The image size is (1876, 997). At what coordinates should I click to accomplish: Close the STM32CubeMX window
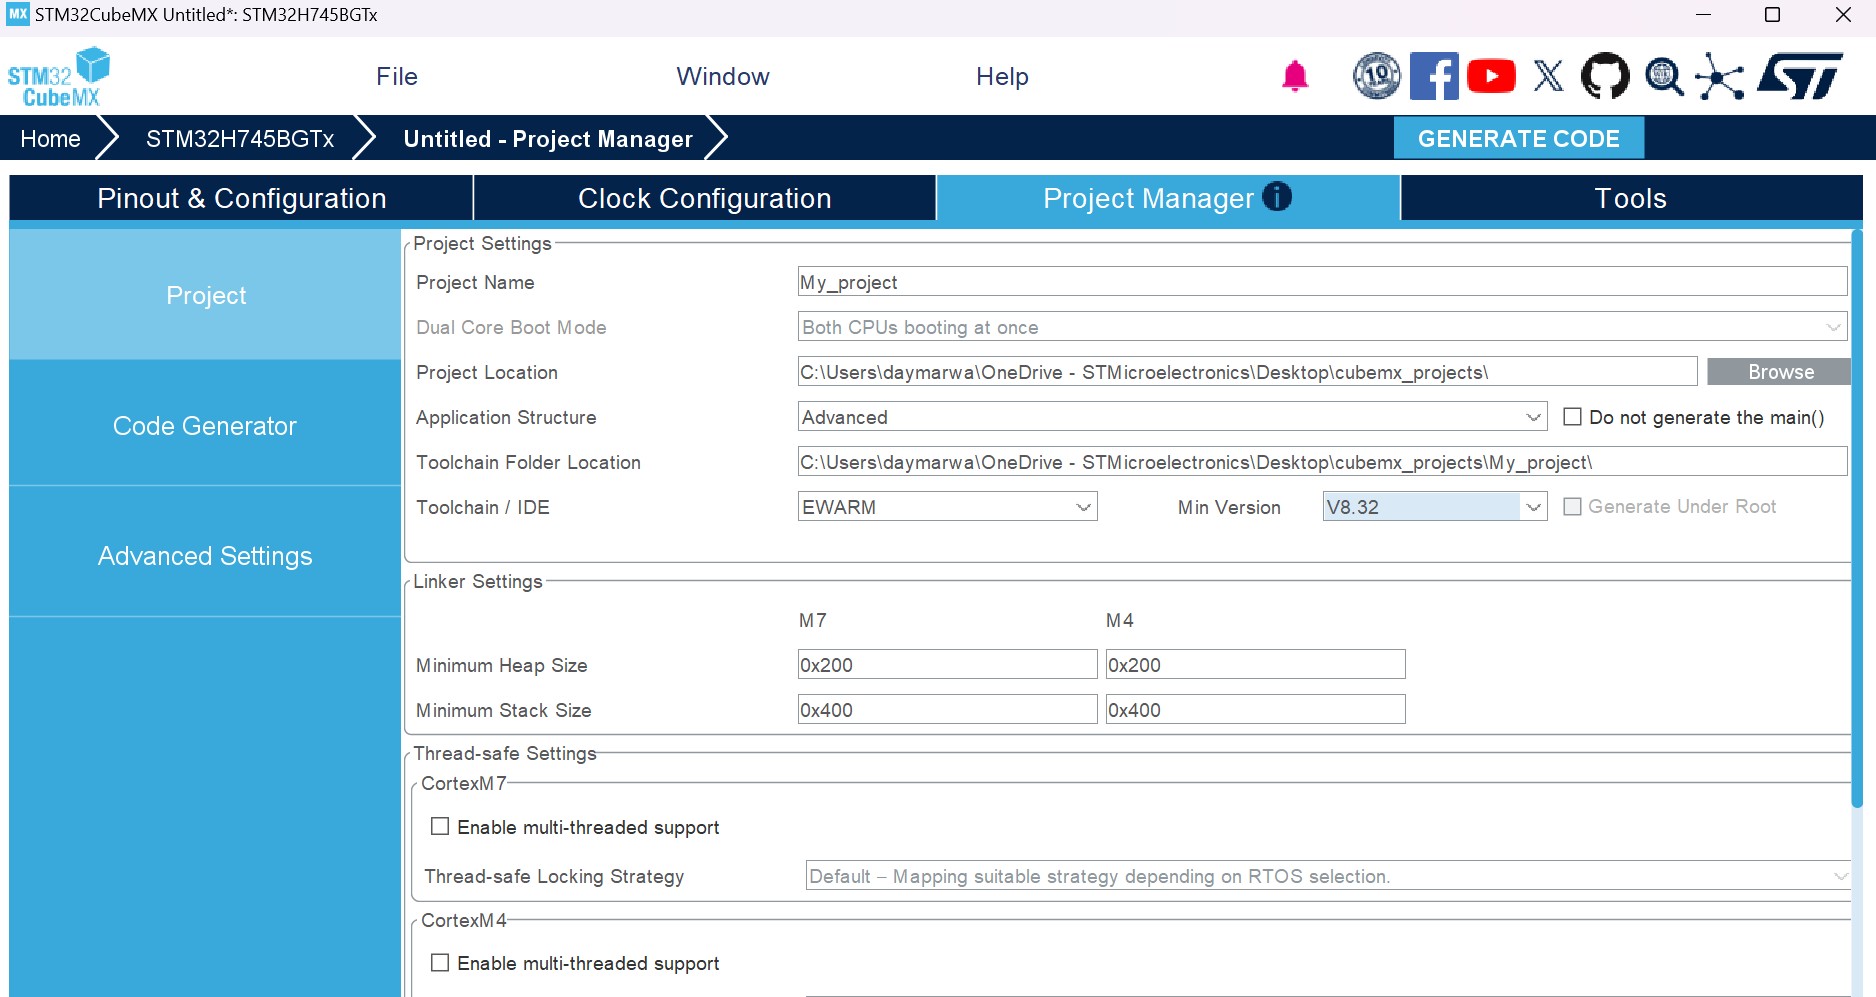tap(1843, 15)
